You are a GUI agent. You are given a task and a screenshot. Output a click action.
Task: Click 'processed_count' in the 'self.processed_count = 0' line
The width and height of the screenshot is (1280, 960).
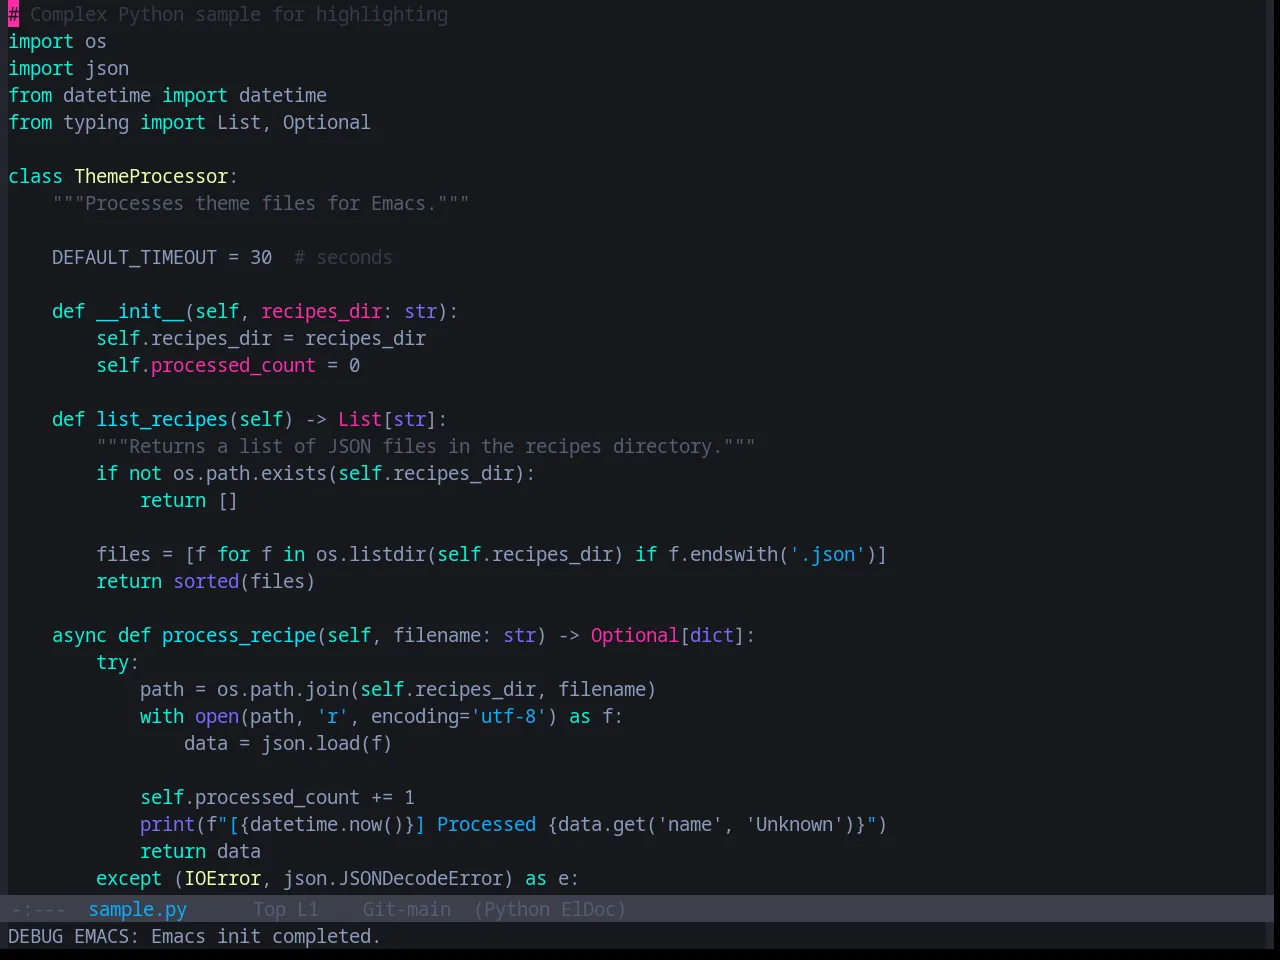(233, 365)
